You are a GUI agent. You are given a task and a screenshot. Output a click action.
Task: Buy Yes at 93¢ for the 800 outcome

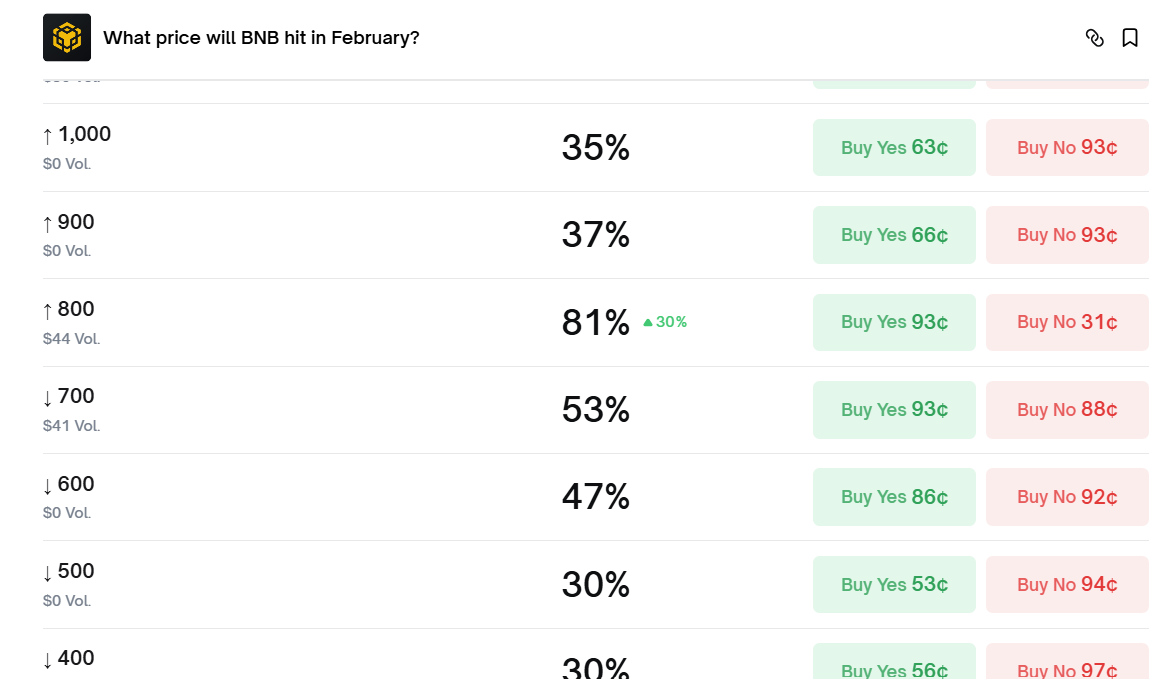[x=893, y=322]
